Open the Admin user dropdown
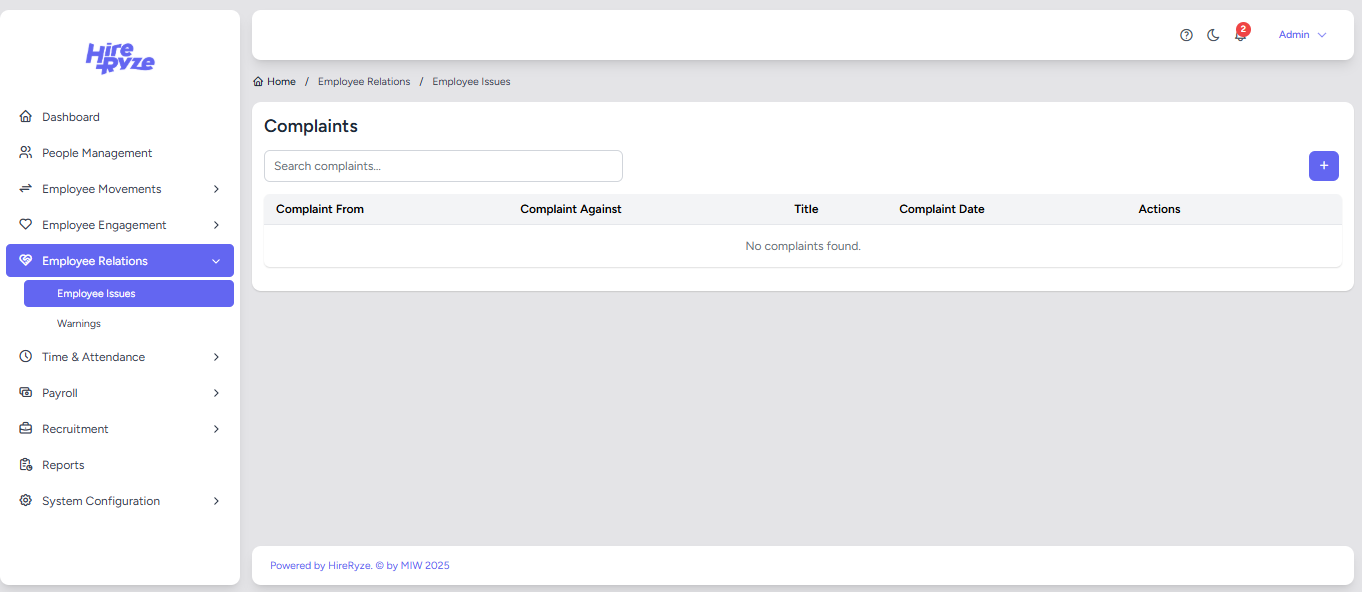The width and height of the screenshot is (1362, 592). (1302, 35)
